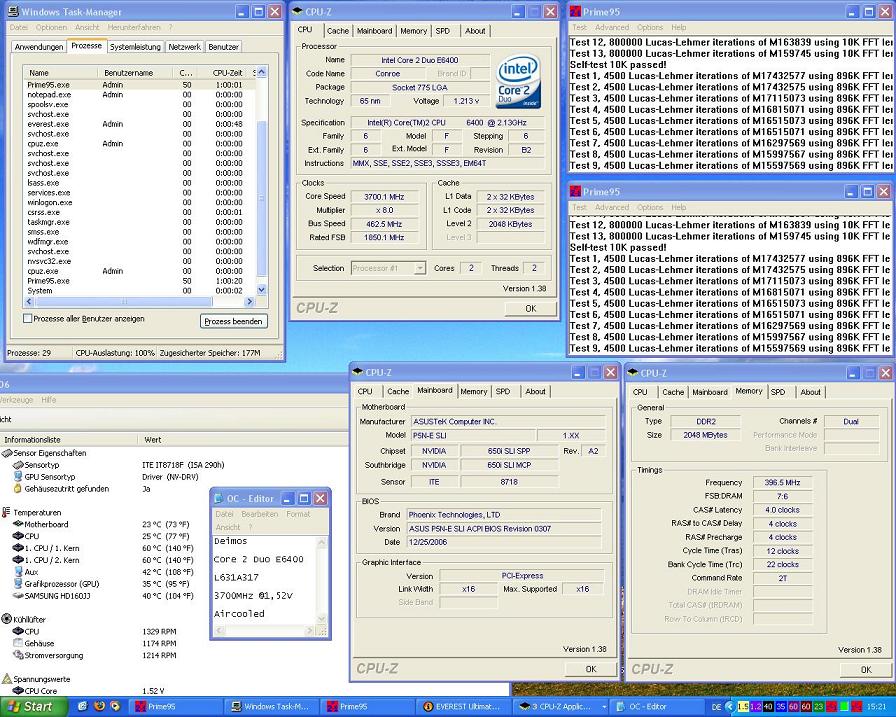Select Windows Task-Manager taskbar button
896x717 pixels.
[270, 707]
